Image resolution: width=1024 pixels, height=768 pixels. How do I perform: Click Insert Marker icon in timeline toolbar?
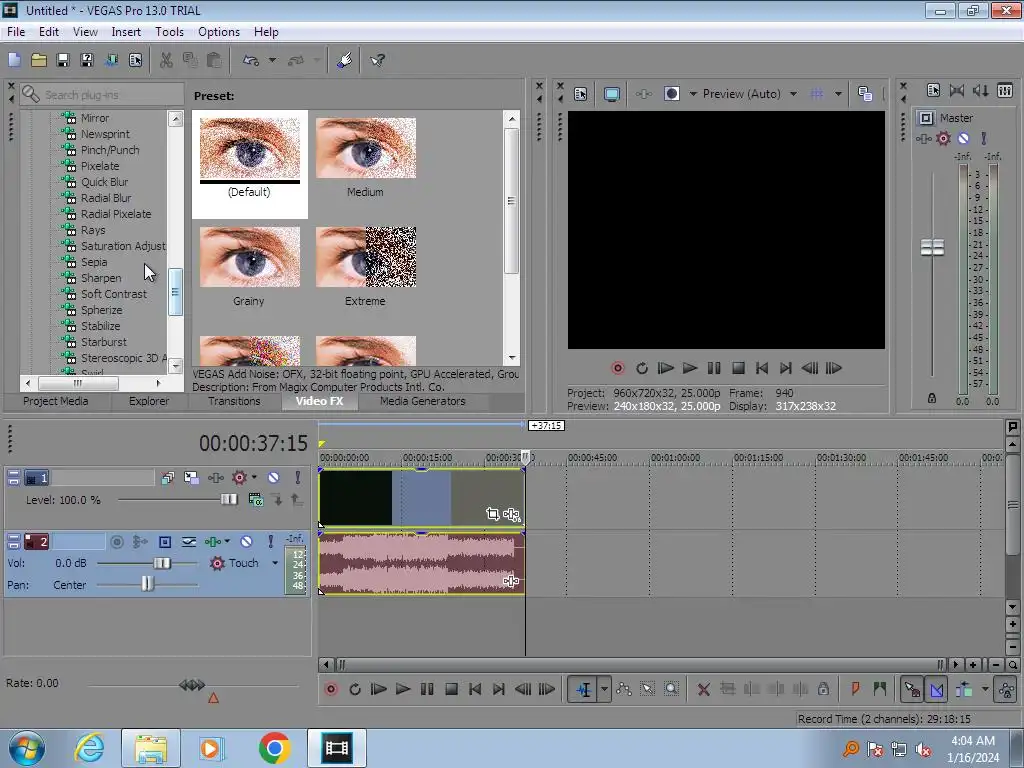(855, 689)
